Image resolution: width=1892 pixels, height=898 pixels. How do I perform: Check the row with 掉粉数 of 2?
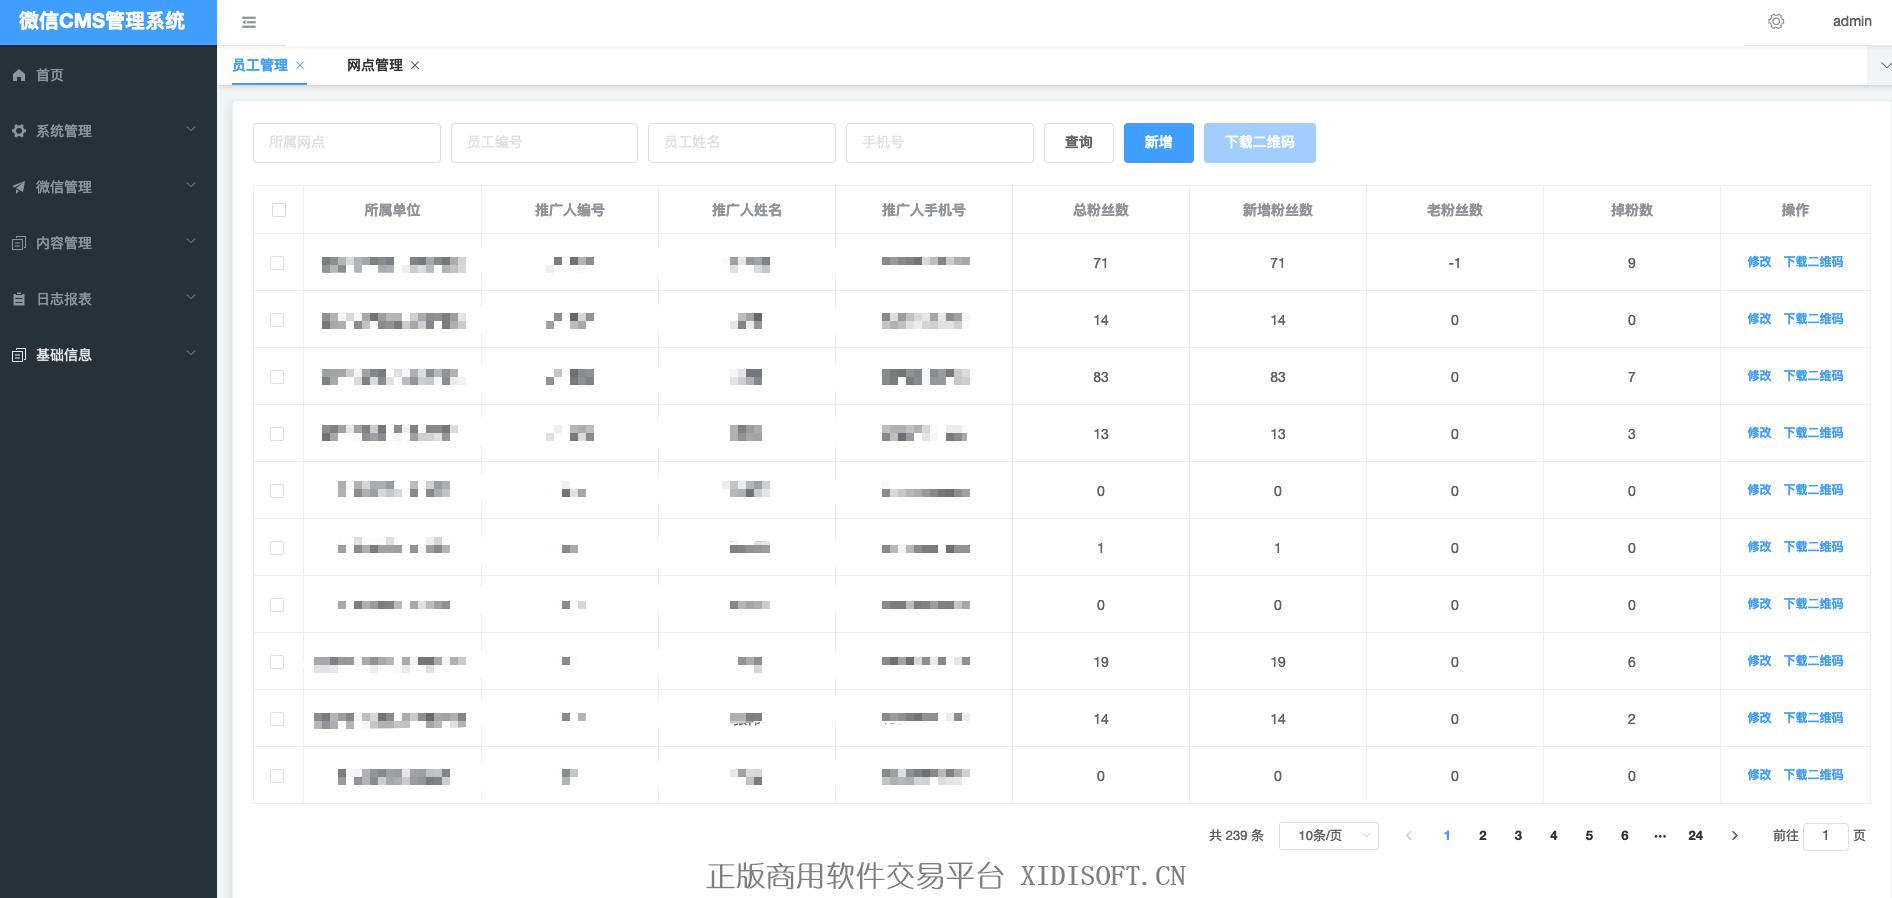277,719
